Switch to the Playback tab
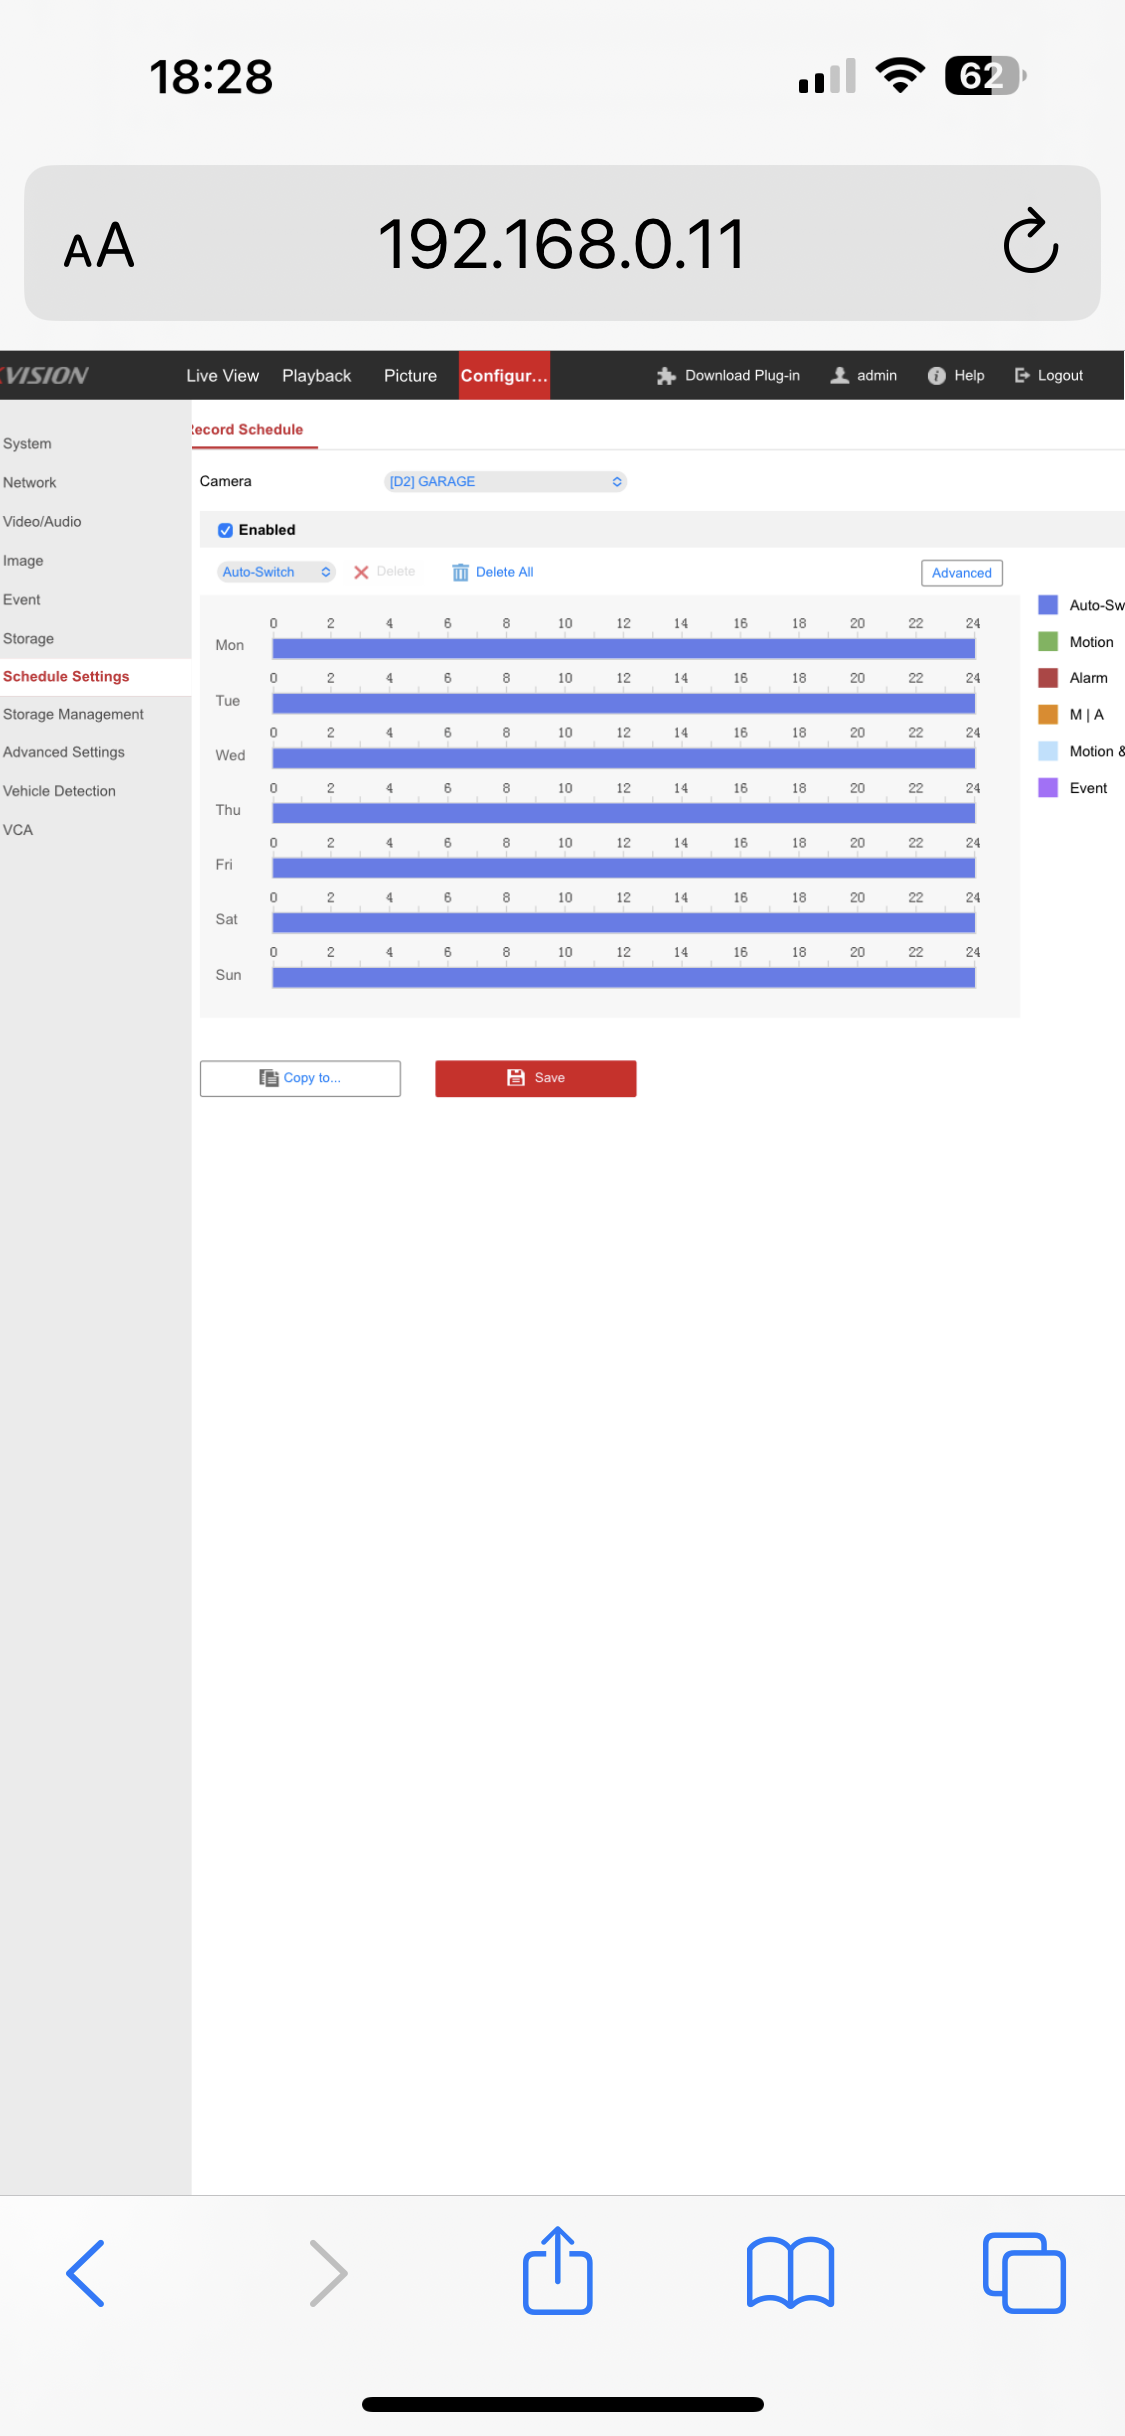The width and height of the screenshot is (1125, 2436). click(x=316, y=376)
